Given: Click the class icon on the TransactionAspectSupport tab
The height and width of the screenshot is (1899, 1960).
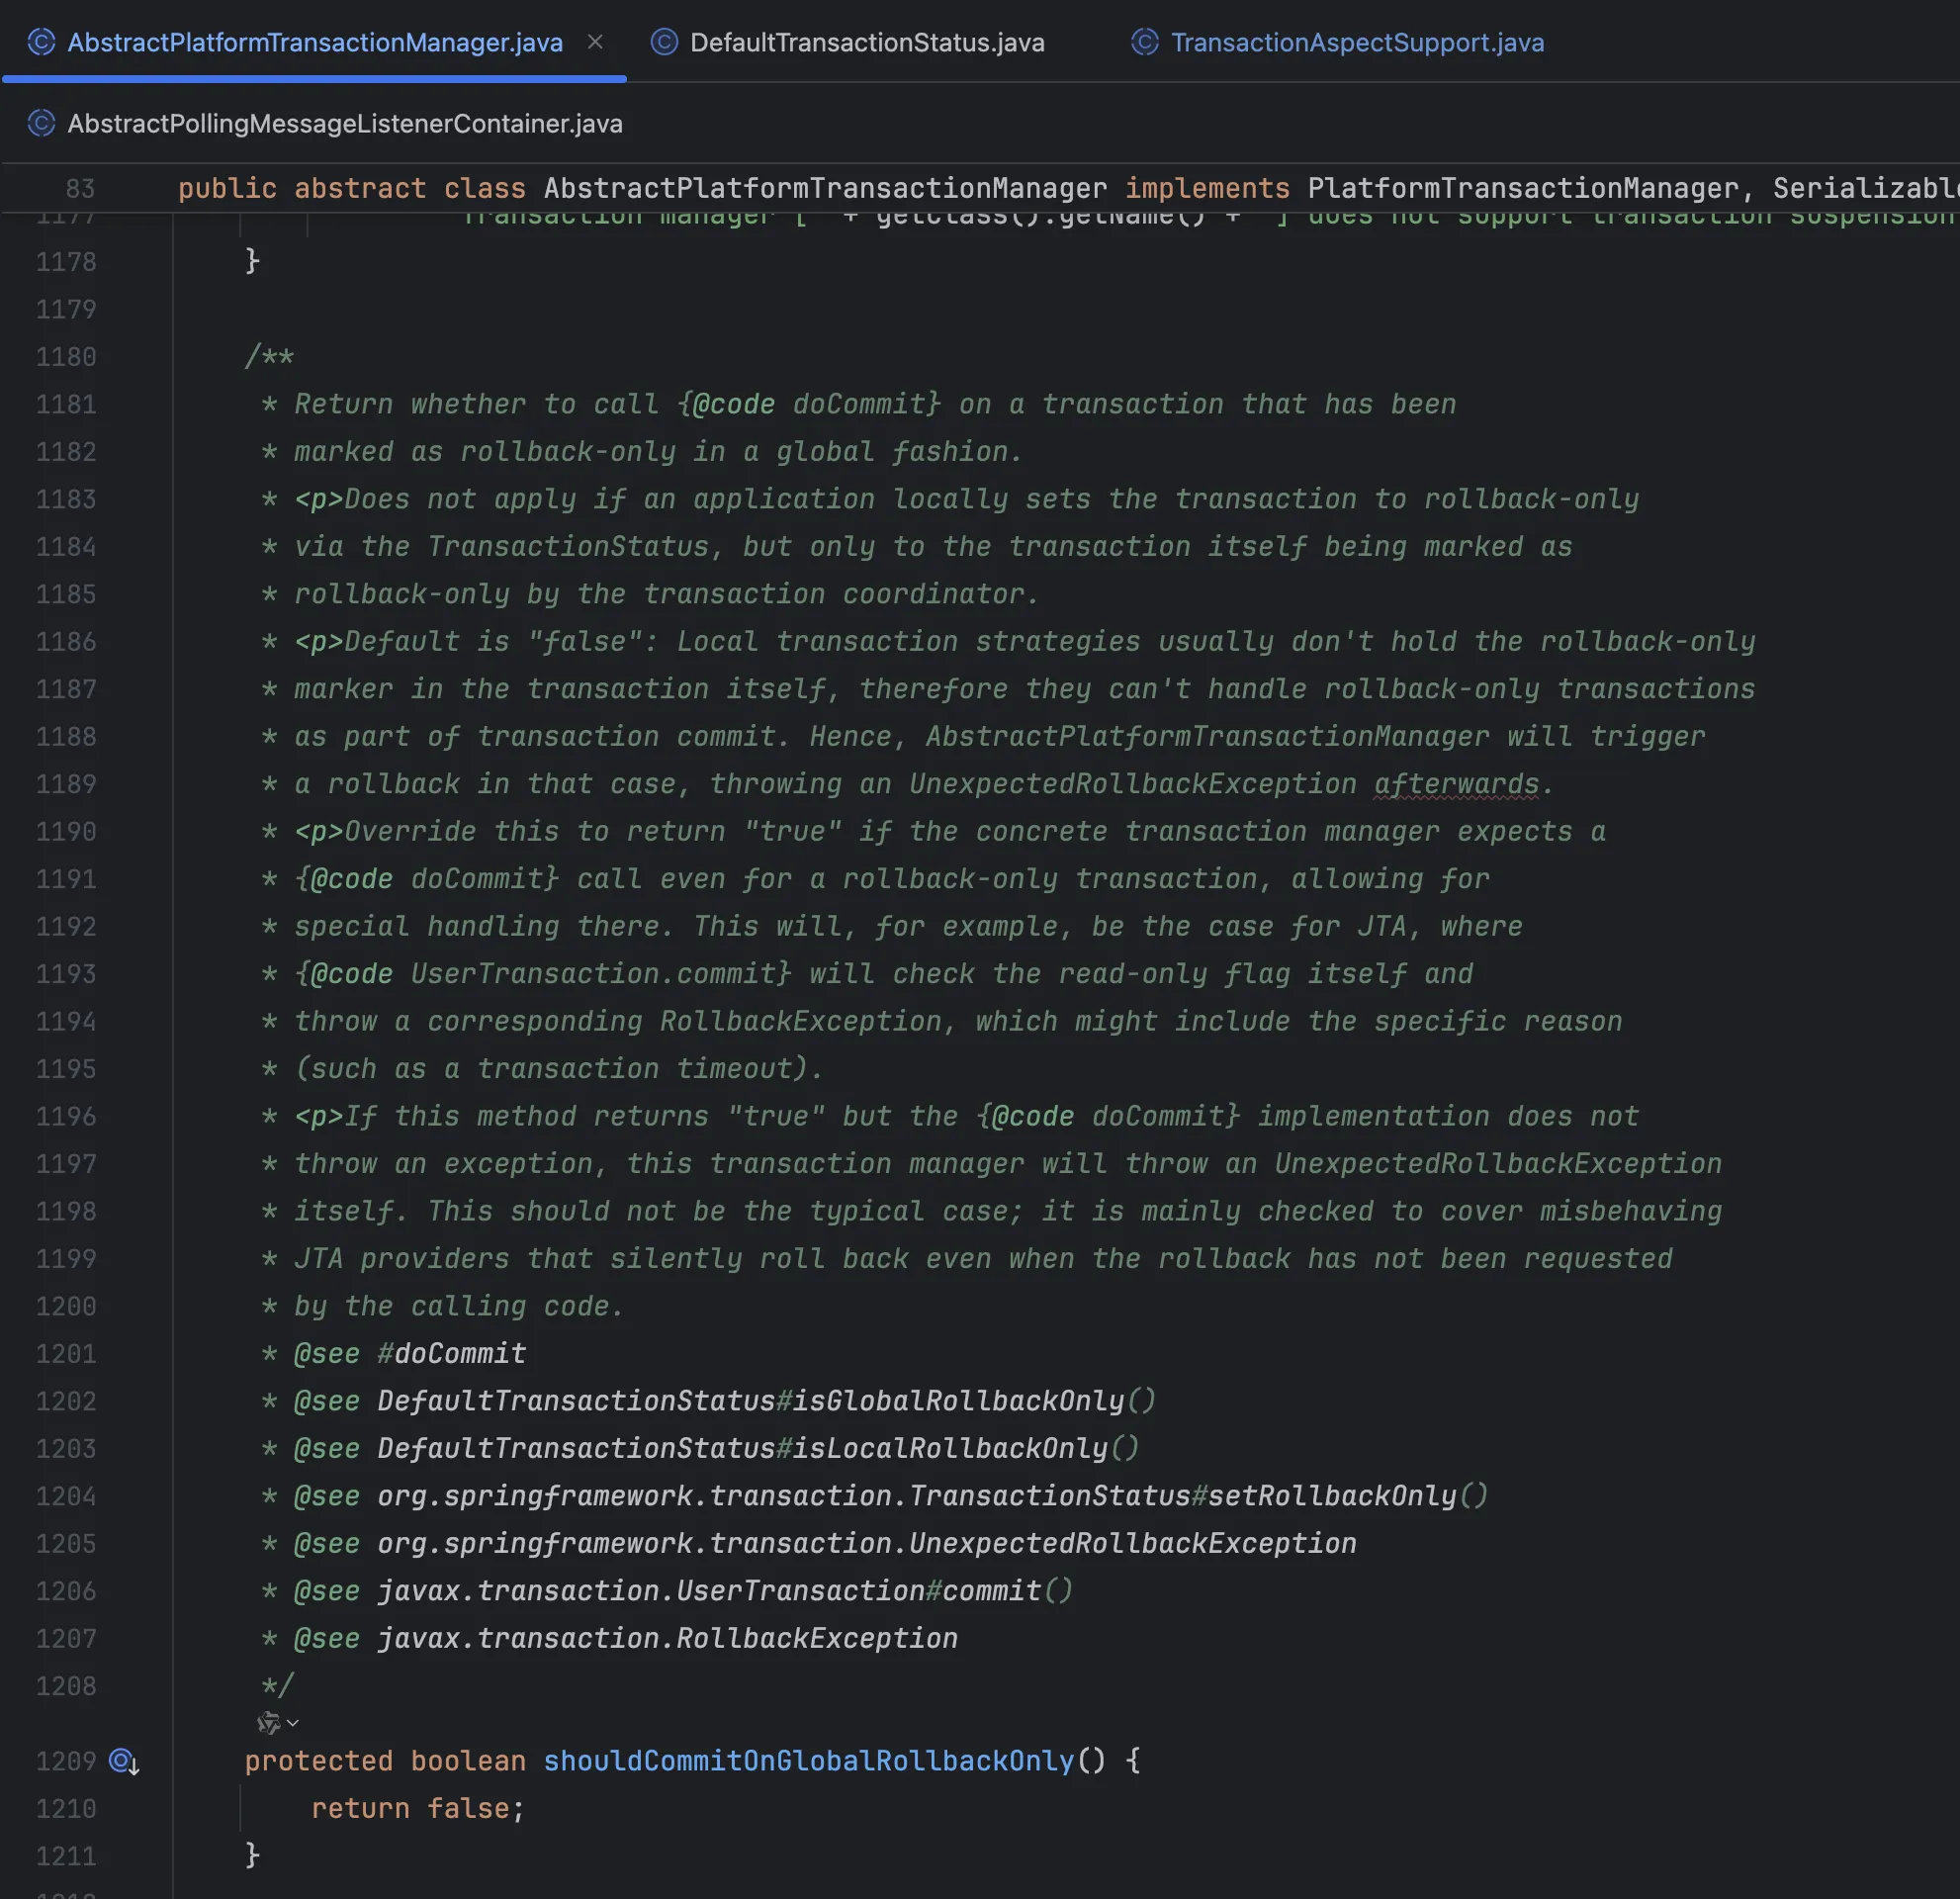Looking at the screenshot, I should 1144,42.
